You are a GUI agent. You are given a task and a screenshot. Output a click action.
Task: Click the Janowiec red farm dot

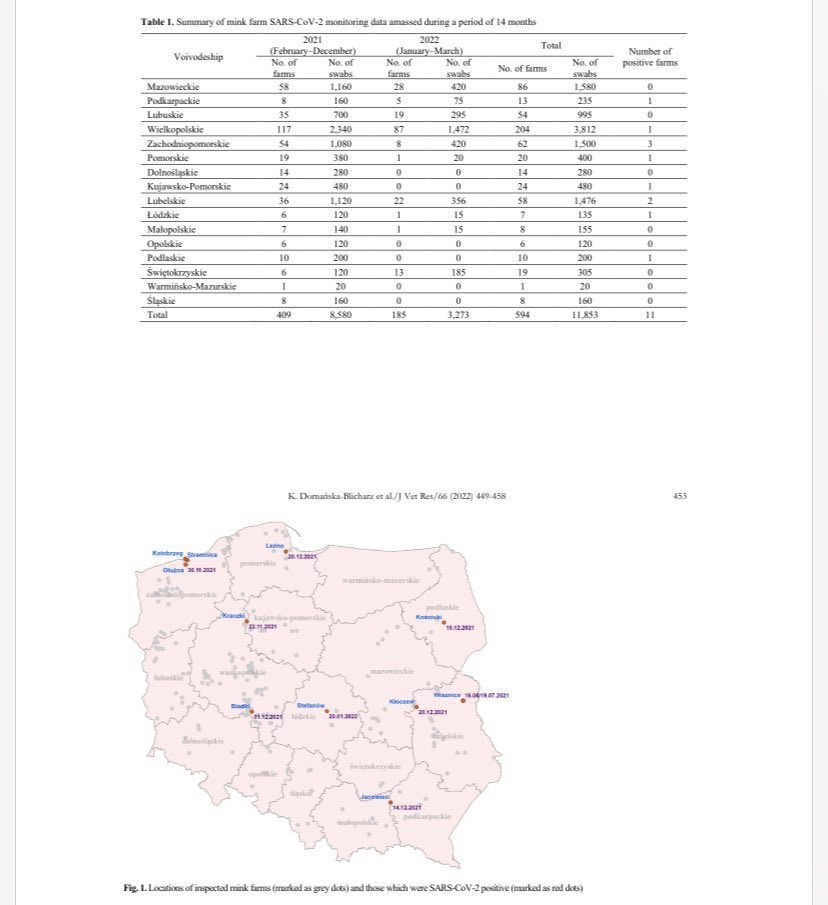coord(390,801)
